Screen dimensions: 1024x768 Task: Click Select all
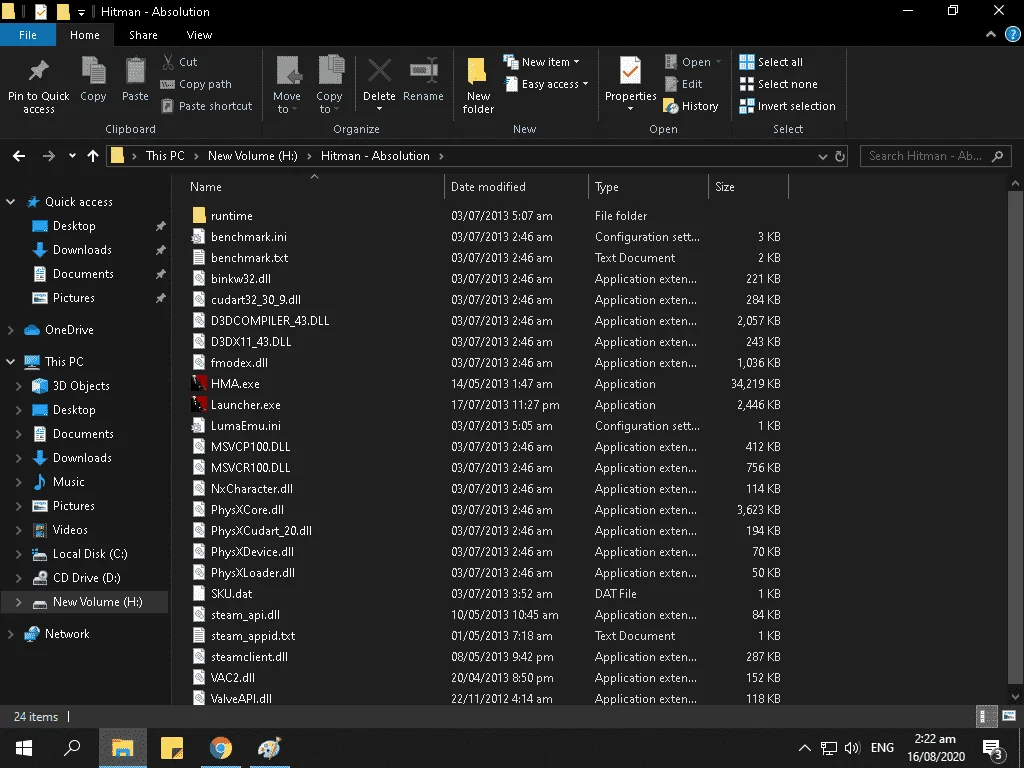point(771,61)
